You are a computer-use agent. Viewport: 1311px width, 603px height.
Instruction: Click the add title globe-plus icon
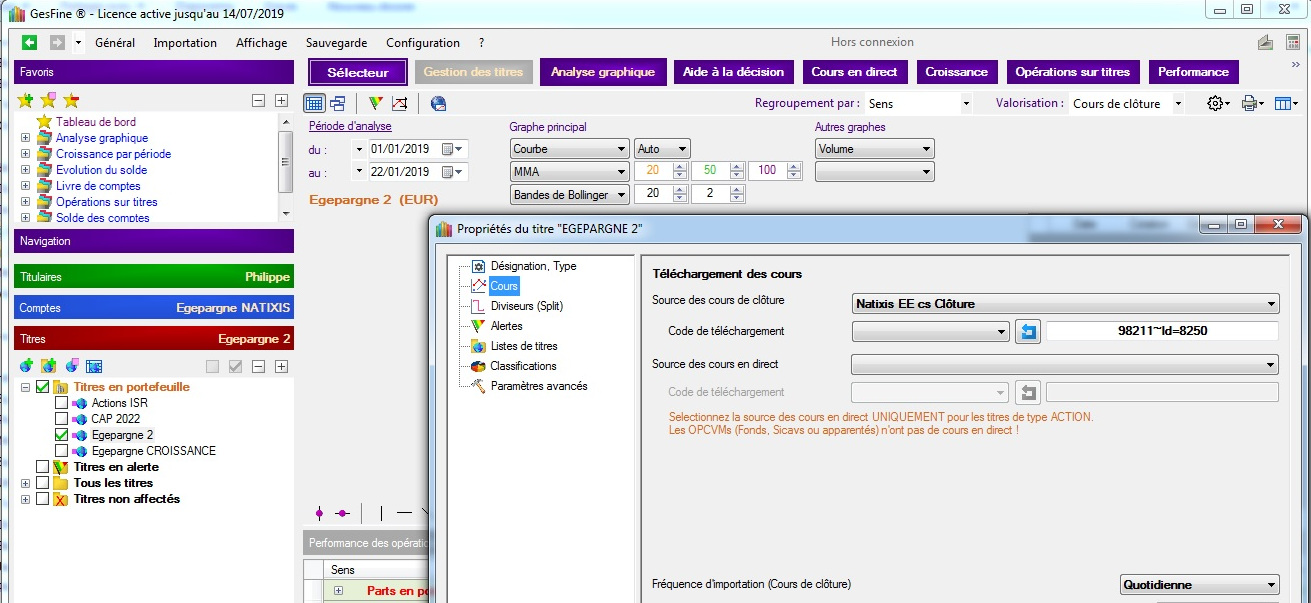26,366
